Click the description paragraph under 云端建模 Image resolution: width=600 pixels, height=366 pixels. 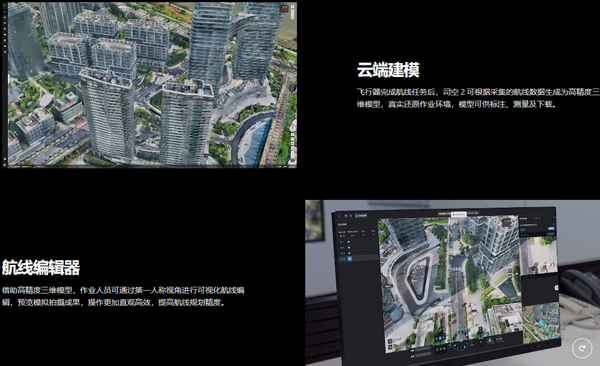pyautogui.click(x=478, y=98)
